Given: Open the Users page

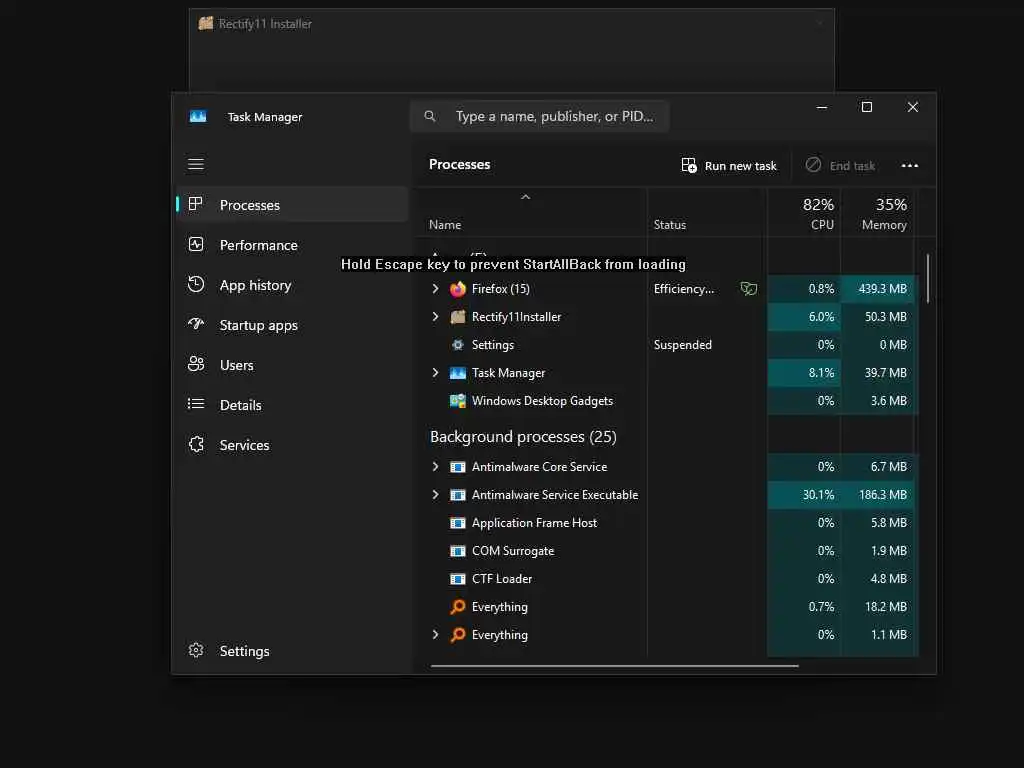Looking at the screenshot, I should point(293,364).
